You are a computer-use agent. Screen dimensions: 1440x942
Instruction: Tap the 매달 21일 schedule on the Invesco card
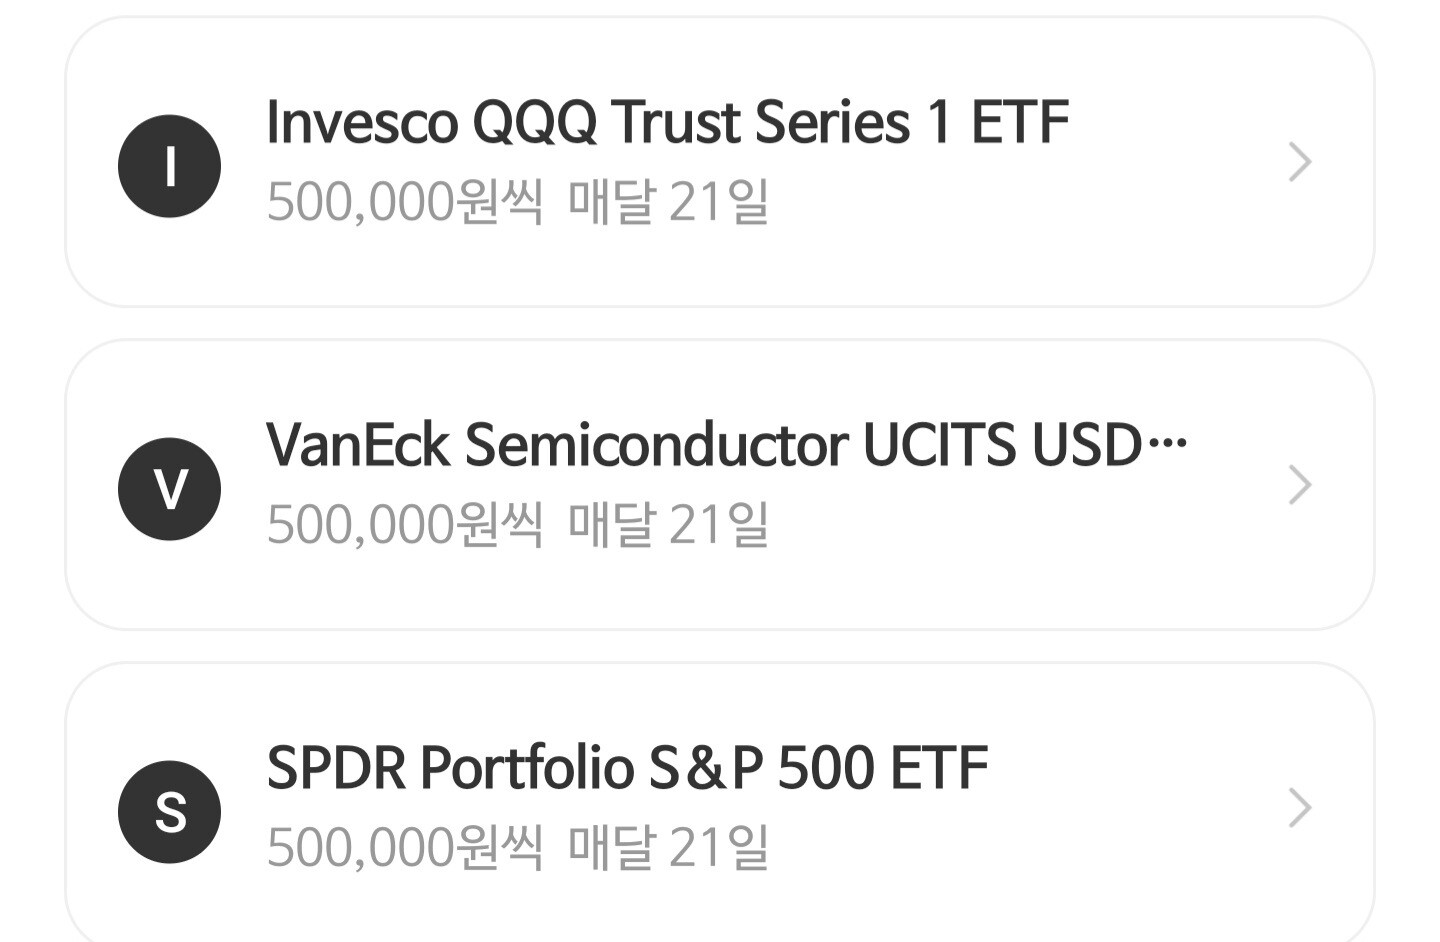point(668,202)
